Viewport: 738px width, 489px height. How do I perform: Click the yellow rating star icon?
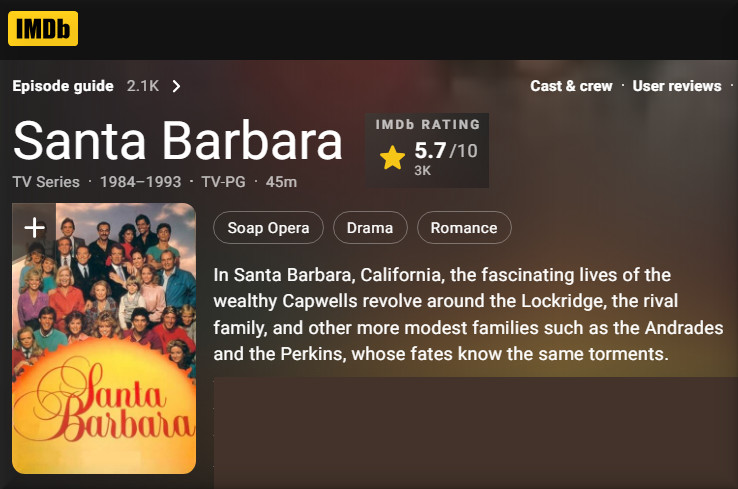392,158
